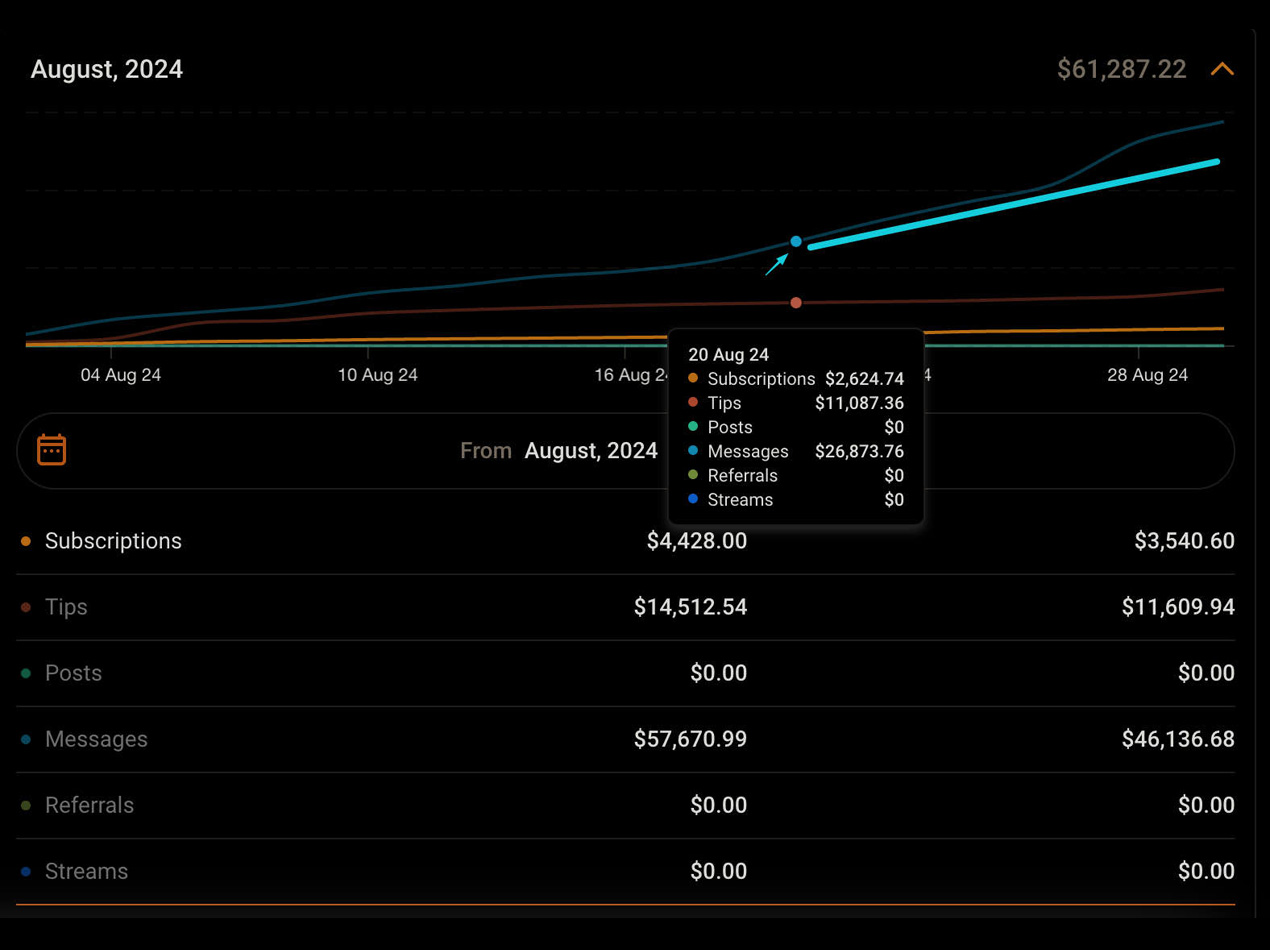Screen dimensions: 1270x950
Task: Toggle the Tips series in the list
Action: (x=66, y=607)
